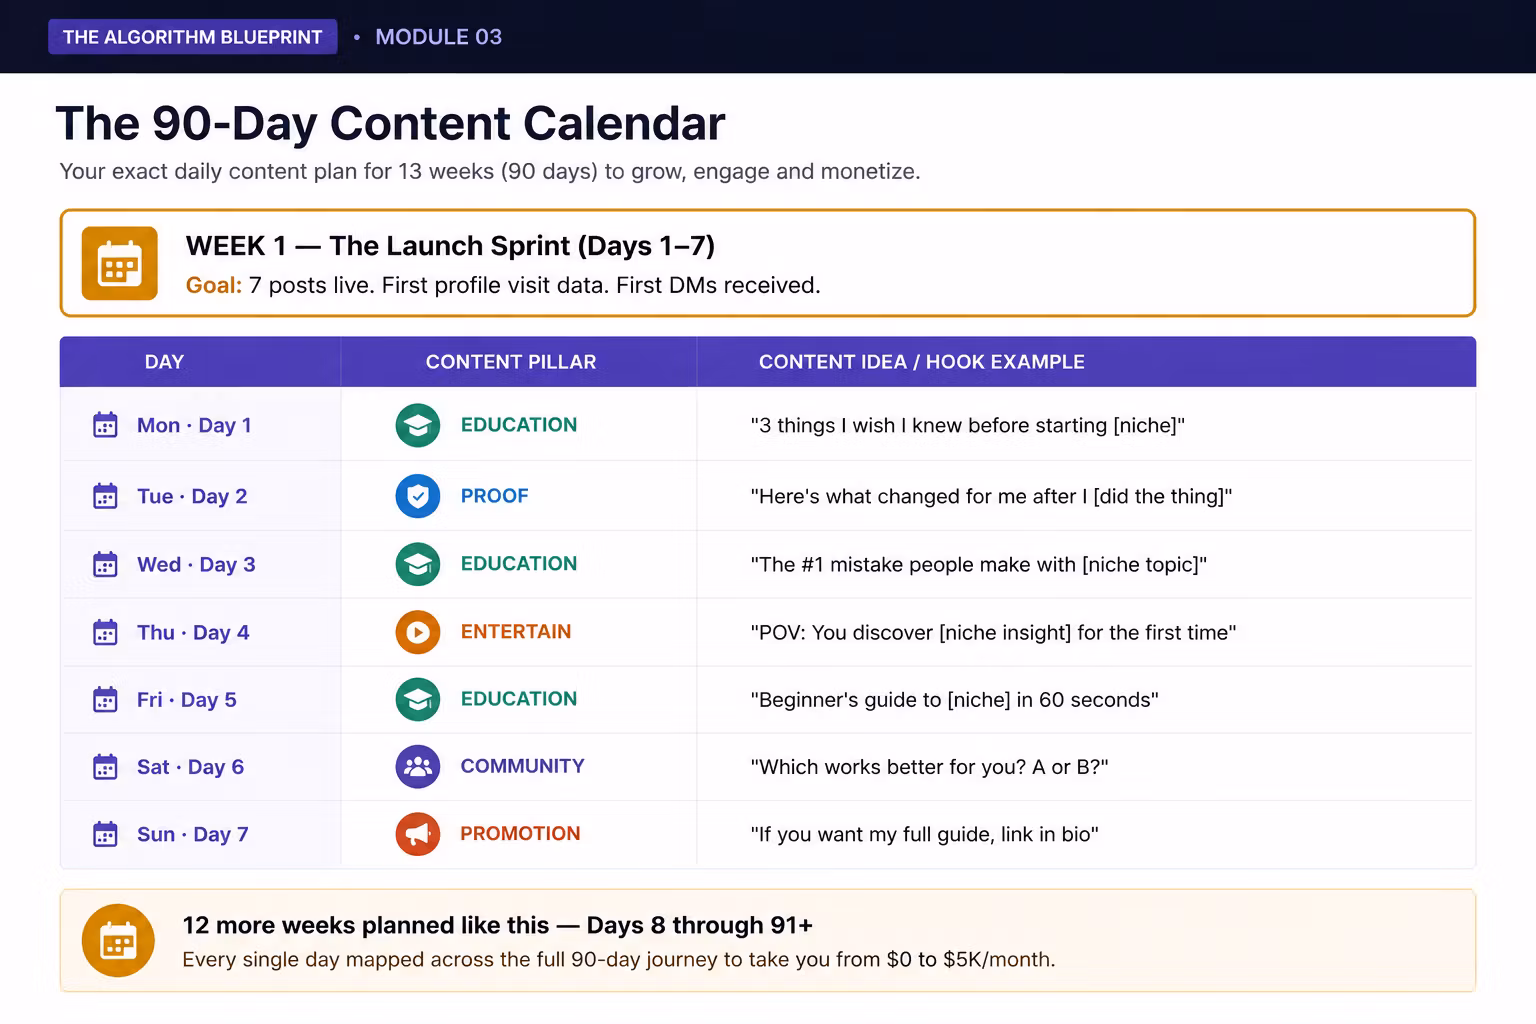Select the Fri · Day 5 label
Viewport: 1536px width, 1024px height.
coord(187,699)
